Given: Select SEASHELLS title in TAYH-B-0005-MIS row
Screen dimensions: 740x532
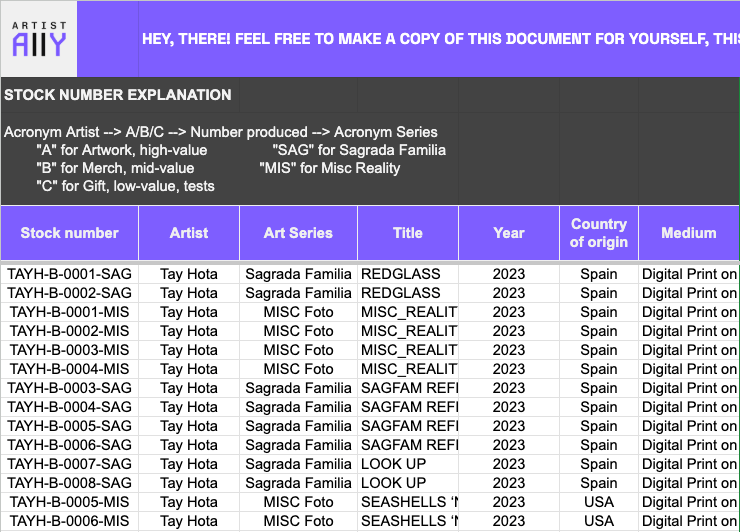Looking at the screenshot, I should click(408, 502).
